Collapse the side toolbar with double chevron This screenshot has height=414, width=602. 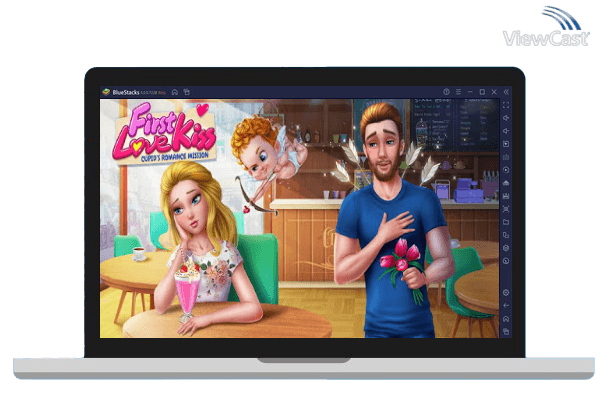pyautogui.click(x=506, y=92)
